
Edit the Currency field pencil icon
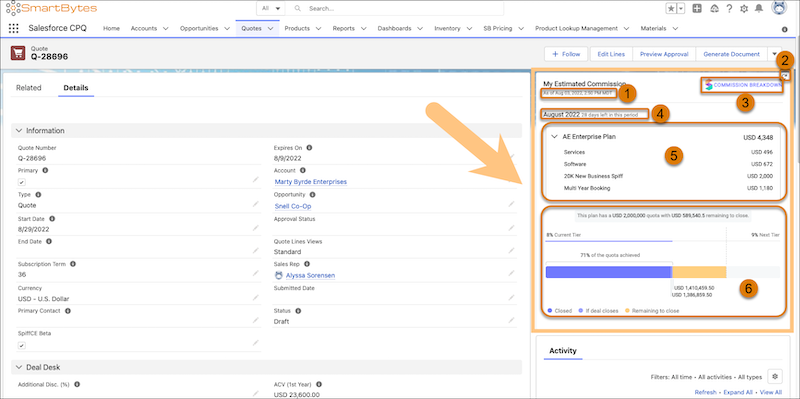(256, 297)
